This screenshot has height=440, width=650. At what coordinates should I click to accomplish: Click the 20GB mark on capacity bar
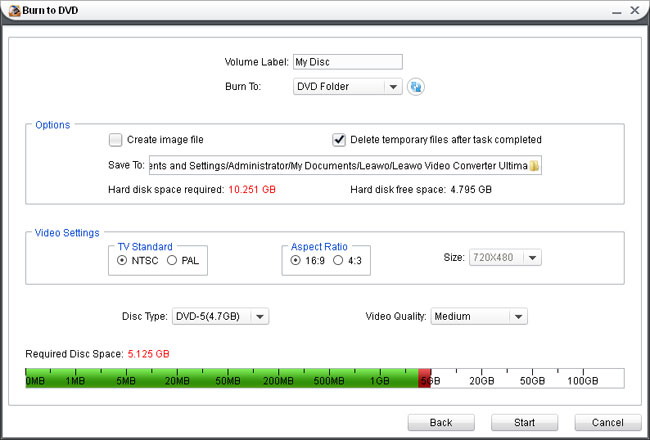click(482, 381)
